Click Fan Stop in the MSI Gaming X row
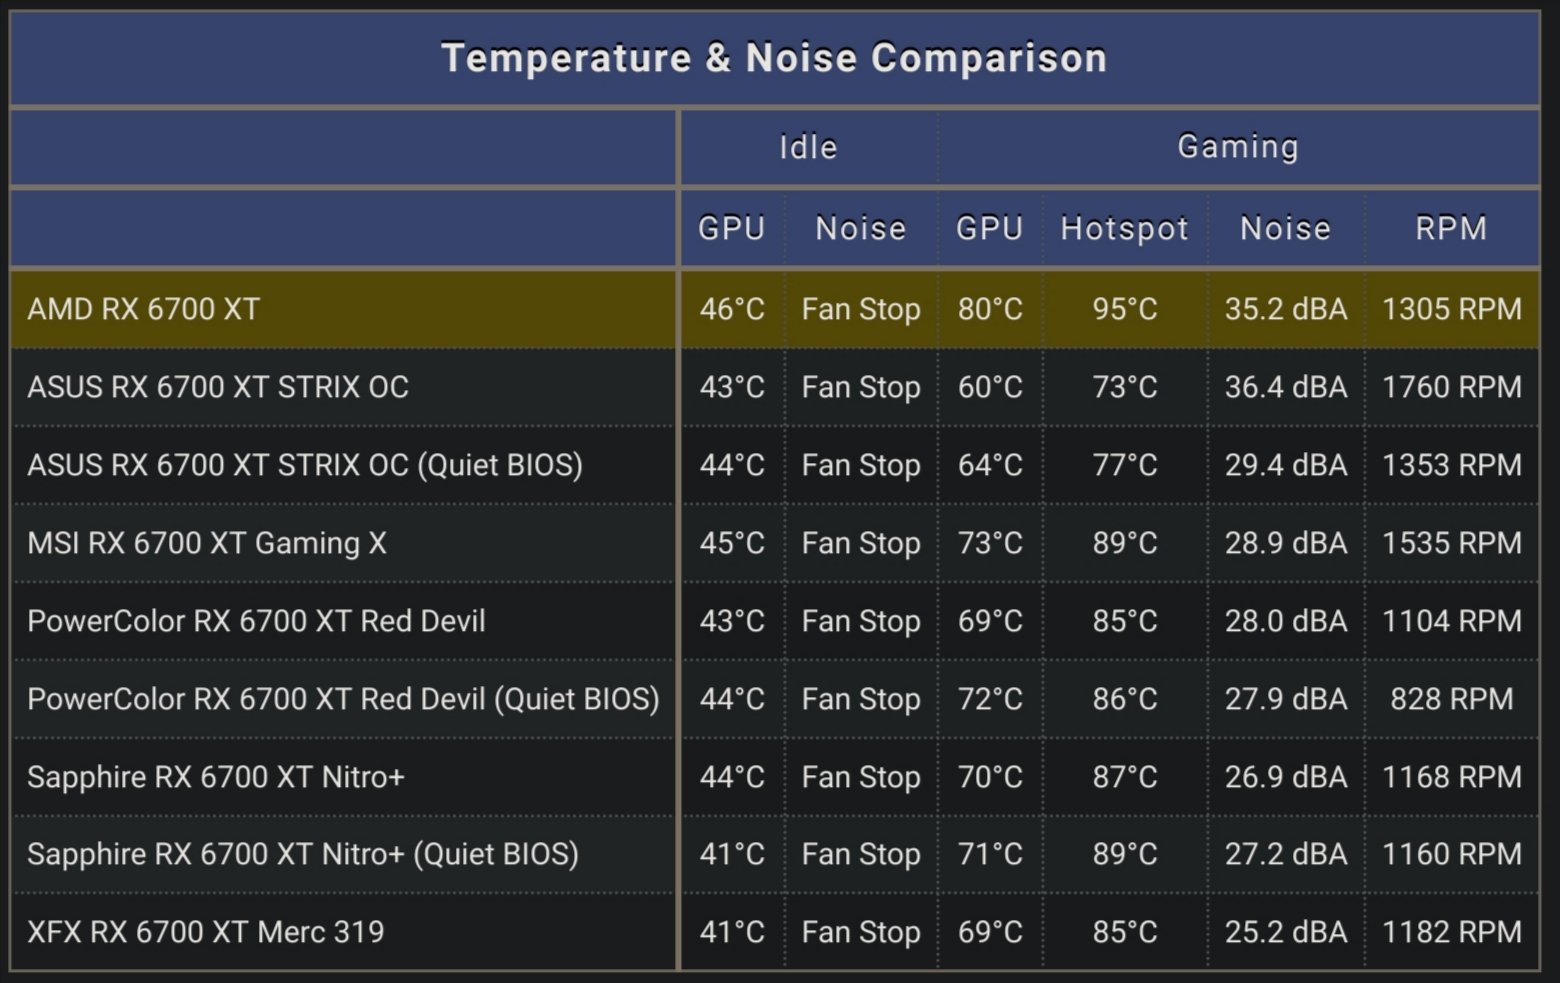The image size is (1560, 983). [861, 543]
